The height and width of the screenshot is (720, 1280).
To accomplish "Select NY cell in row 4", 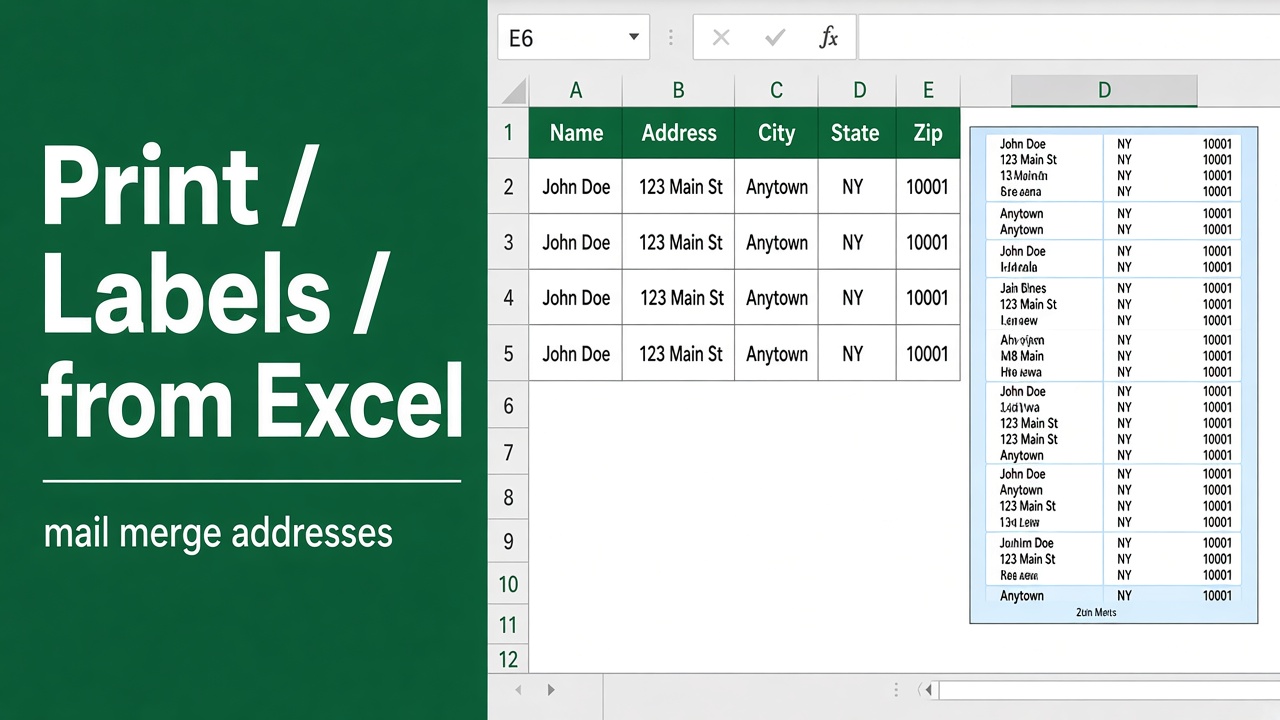I will (x=857, y=297).
